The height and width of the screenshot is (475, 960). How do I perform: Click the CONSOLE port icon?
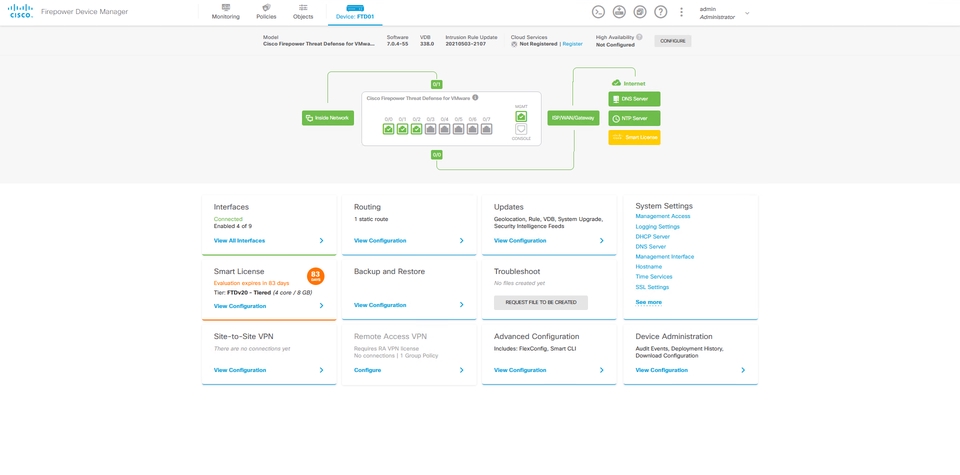coord(521,129)
